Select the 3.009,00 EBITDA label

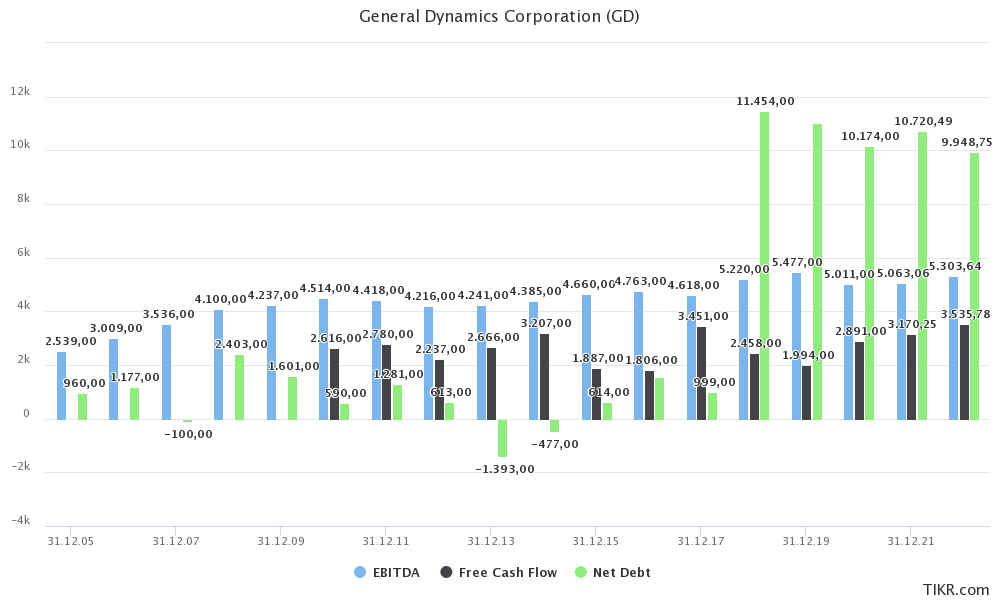(x=116, y=329)
